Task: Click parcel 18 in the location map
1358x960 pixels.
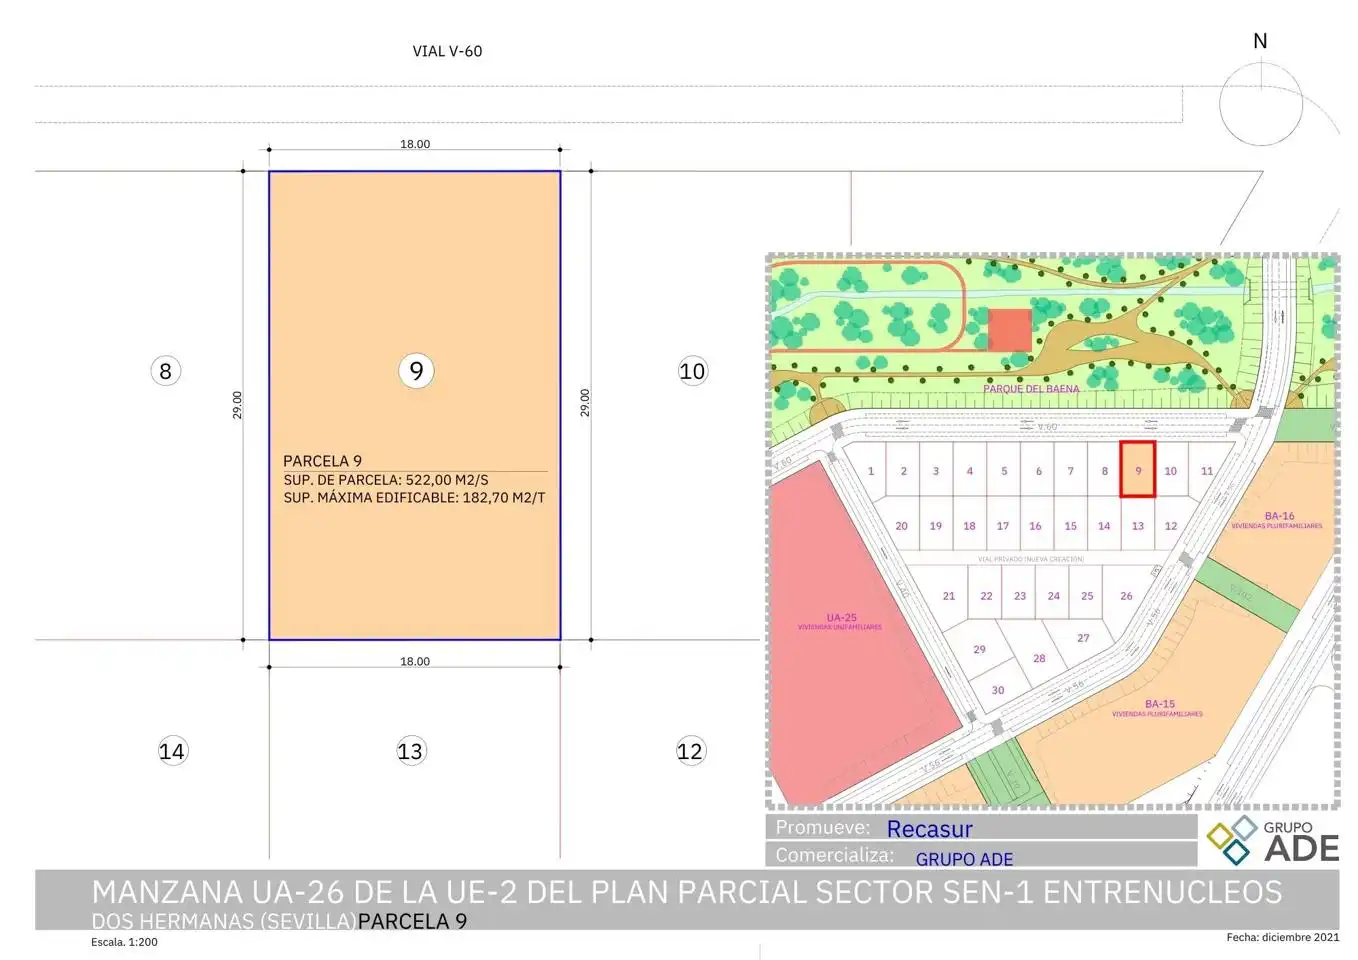Action: click(969, 526)
